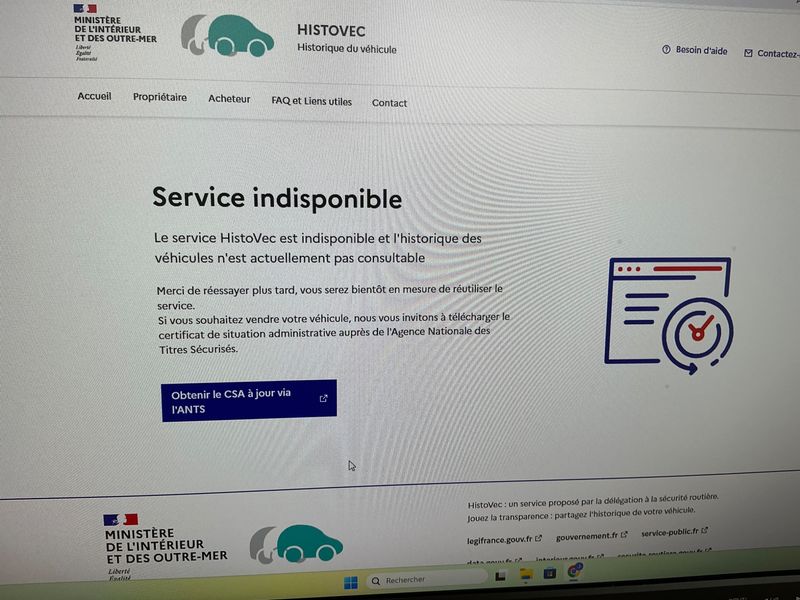Select 'FAQ et Liens utiles' in navigation
Image resolution: width=800 pixels, height=600 pixels.
(x=311, y=101)
